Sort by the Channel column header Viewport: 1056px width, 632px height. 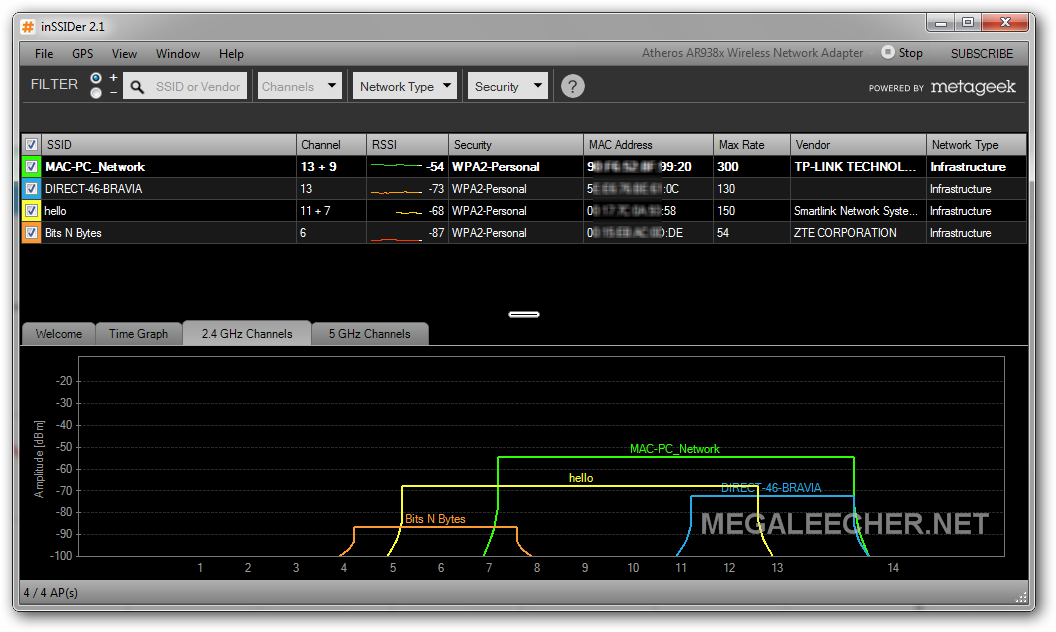331,145
